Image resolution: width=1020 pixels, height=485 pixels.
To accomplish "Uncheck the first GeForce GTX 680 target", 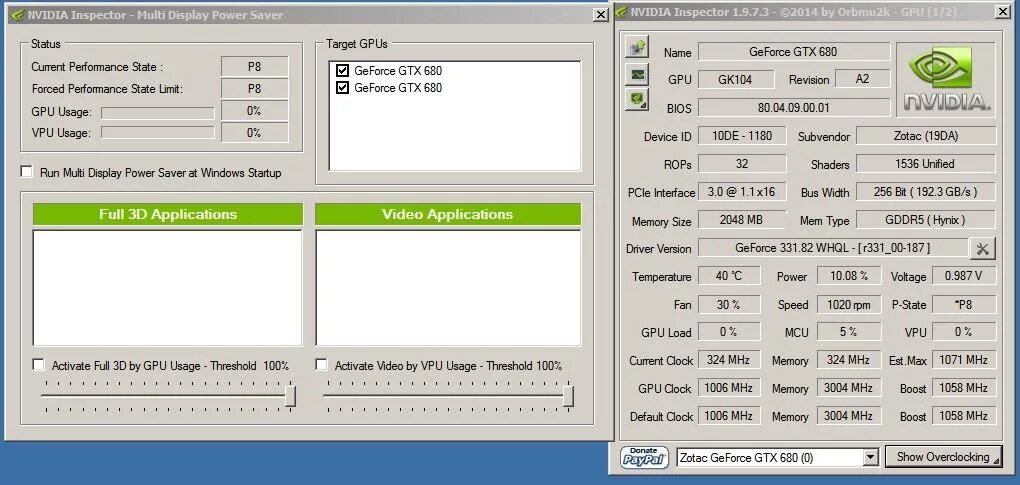I will click(x=343, y=70).
